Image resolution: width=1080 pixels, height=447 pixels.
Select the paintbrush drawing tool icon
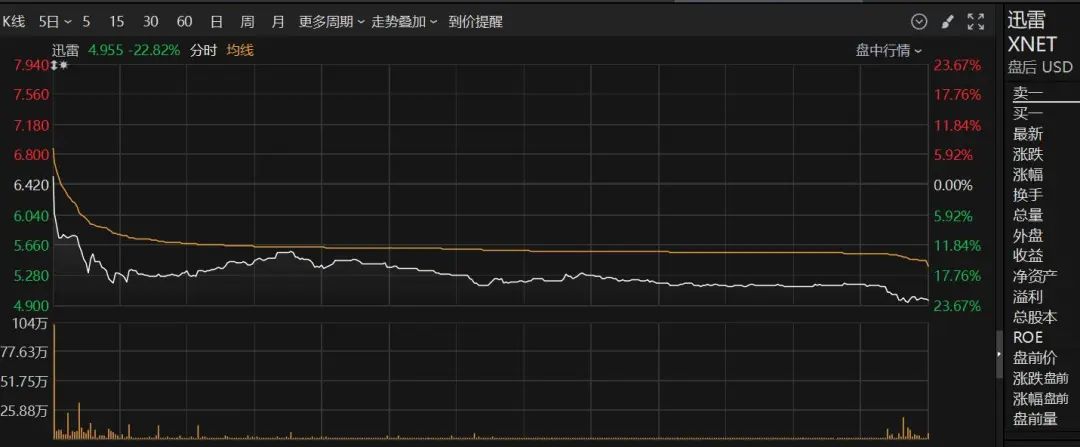pos(947,22)
